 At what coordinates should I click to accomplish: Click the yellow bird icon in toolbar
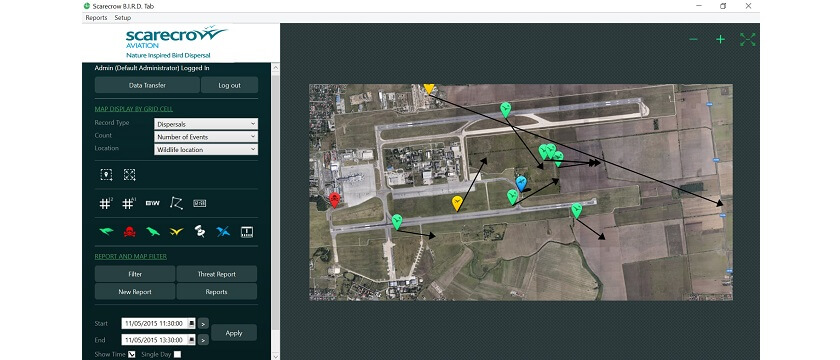pos(176,232)
